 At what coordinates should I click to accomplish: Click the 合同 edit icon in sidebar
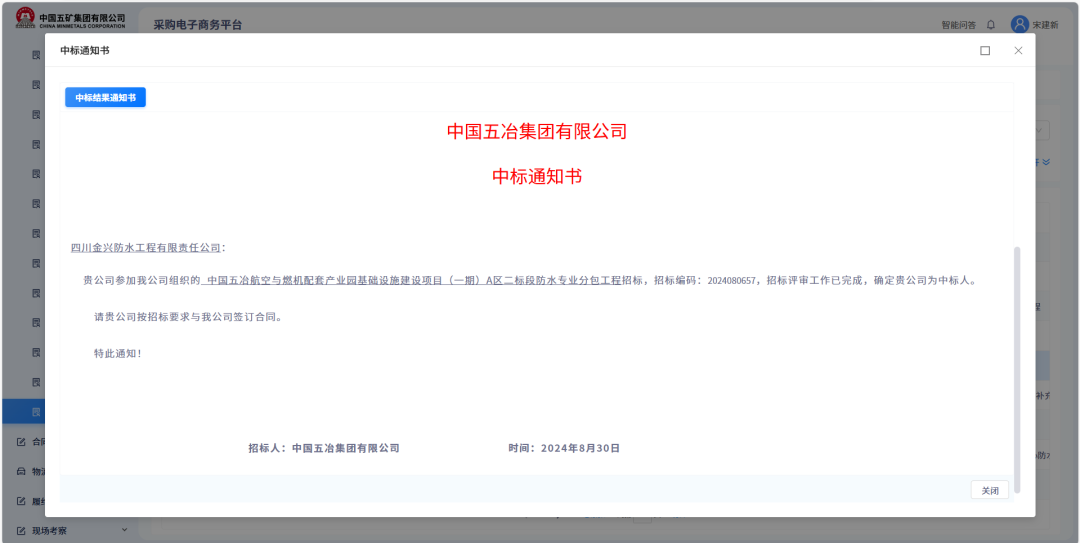tap(21, 441)
